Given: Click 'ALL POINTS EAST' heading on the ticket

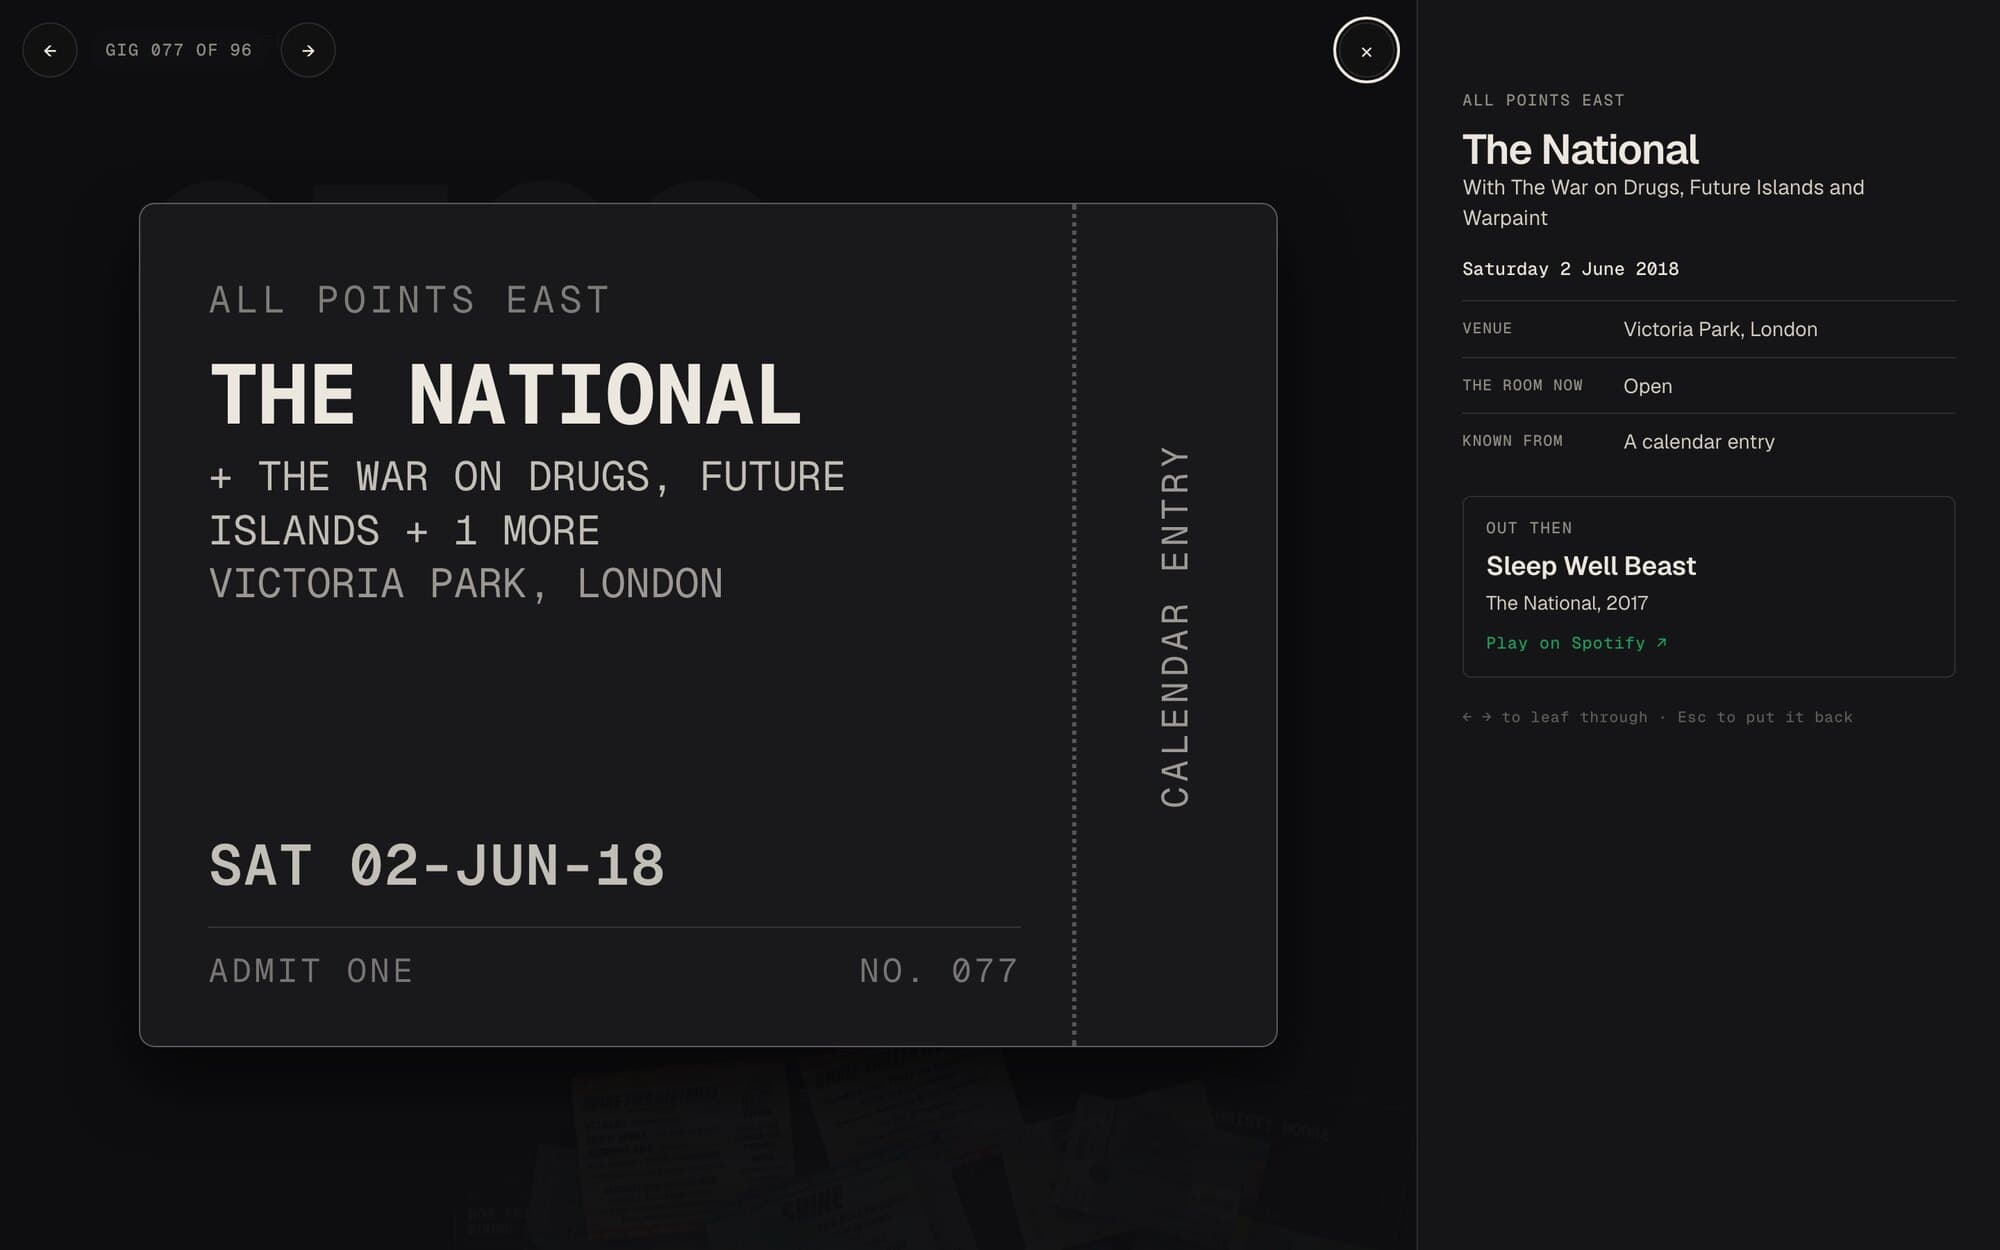Looking at the screenshot, I should (409, 300).
